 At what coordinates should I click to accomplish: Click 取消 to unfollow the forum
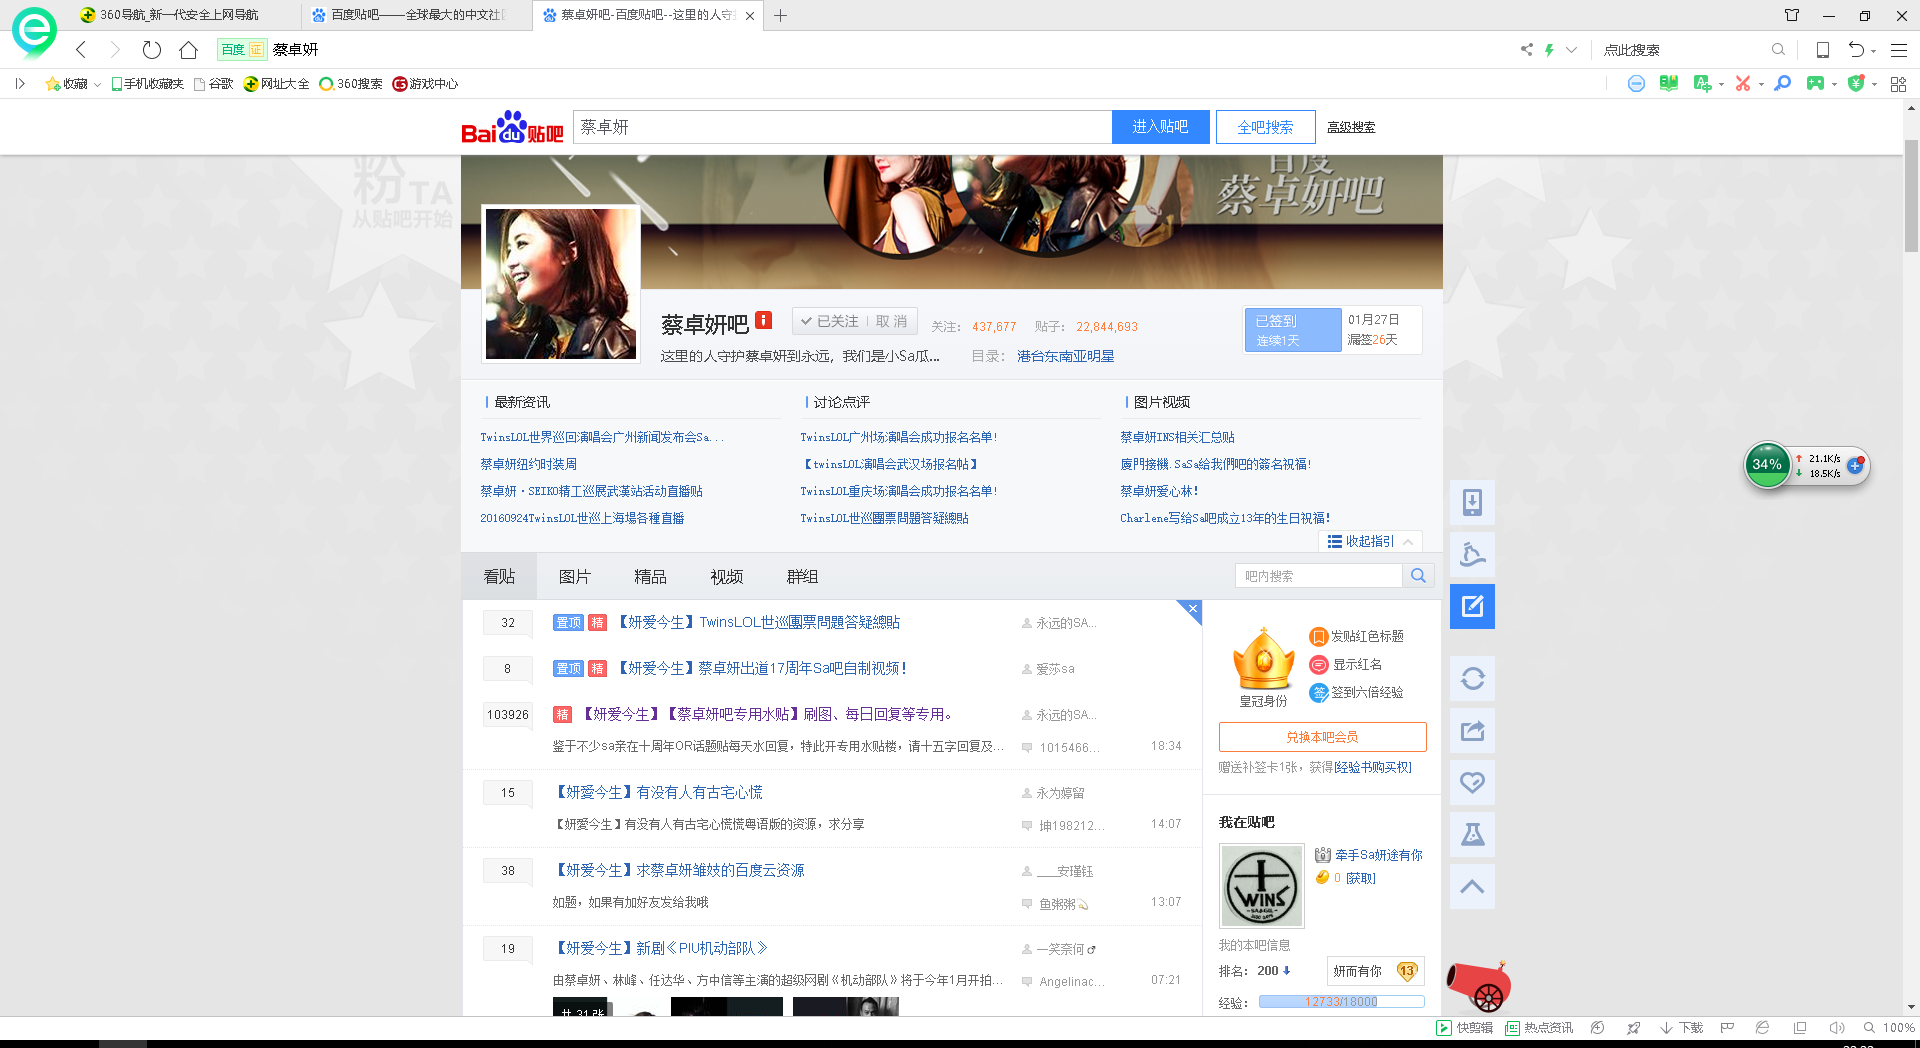pos(892,321)
